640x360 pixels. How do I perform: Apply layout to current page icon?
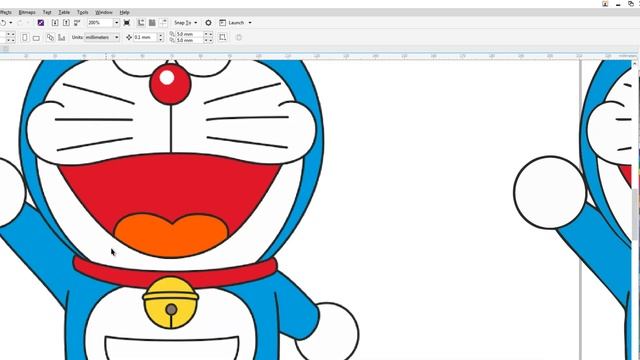click(62, 38)
